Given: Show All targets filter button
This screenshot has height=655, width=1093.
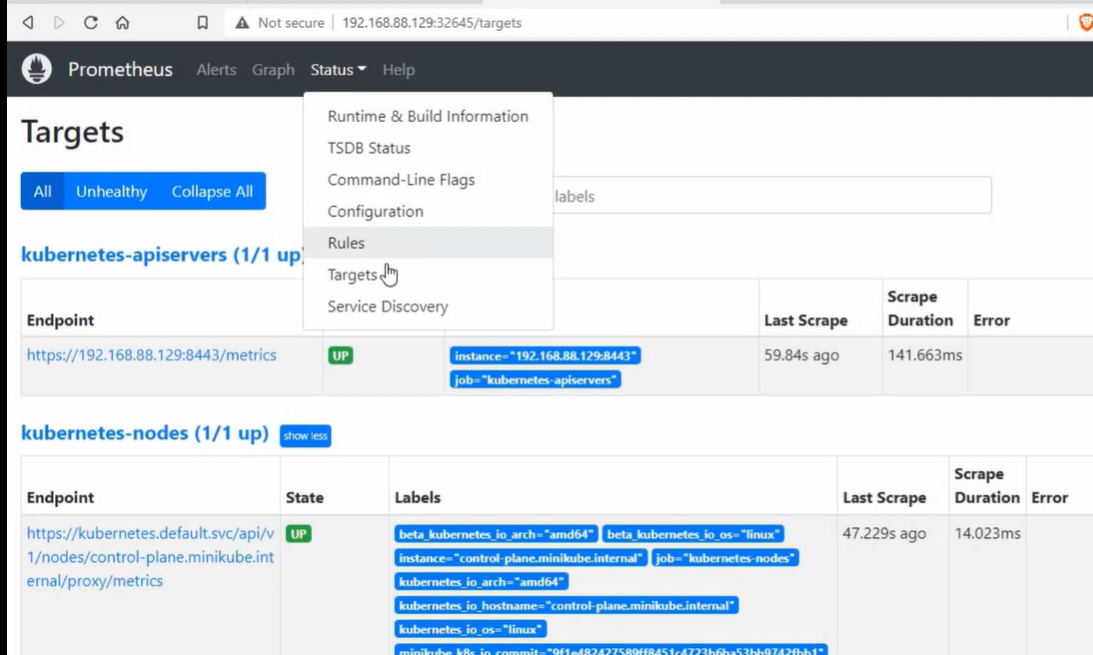Looking at the screenshot, I should [43, 191].
